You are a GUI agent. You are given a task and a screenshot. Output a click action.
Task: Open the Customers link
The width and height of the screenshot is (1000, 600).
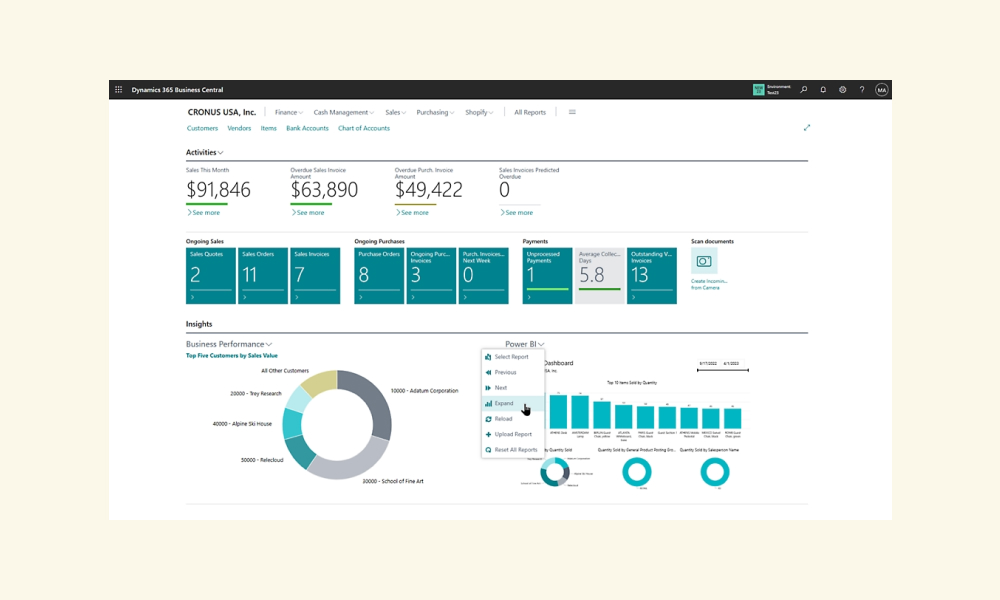pyautogui.click(x=202, y=128)
